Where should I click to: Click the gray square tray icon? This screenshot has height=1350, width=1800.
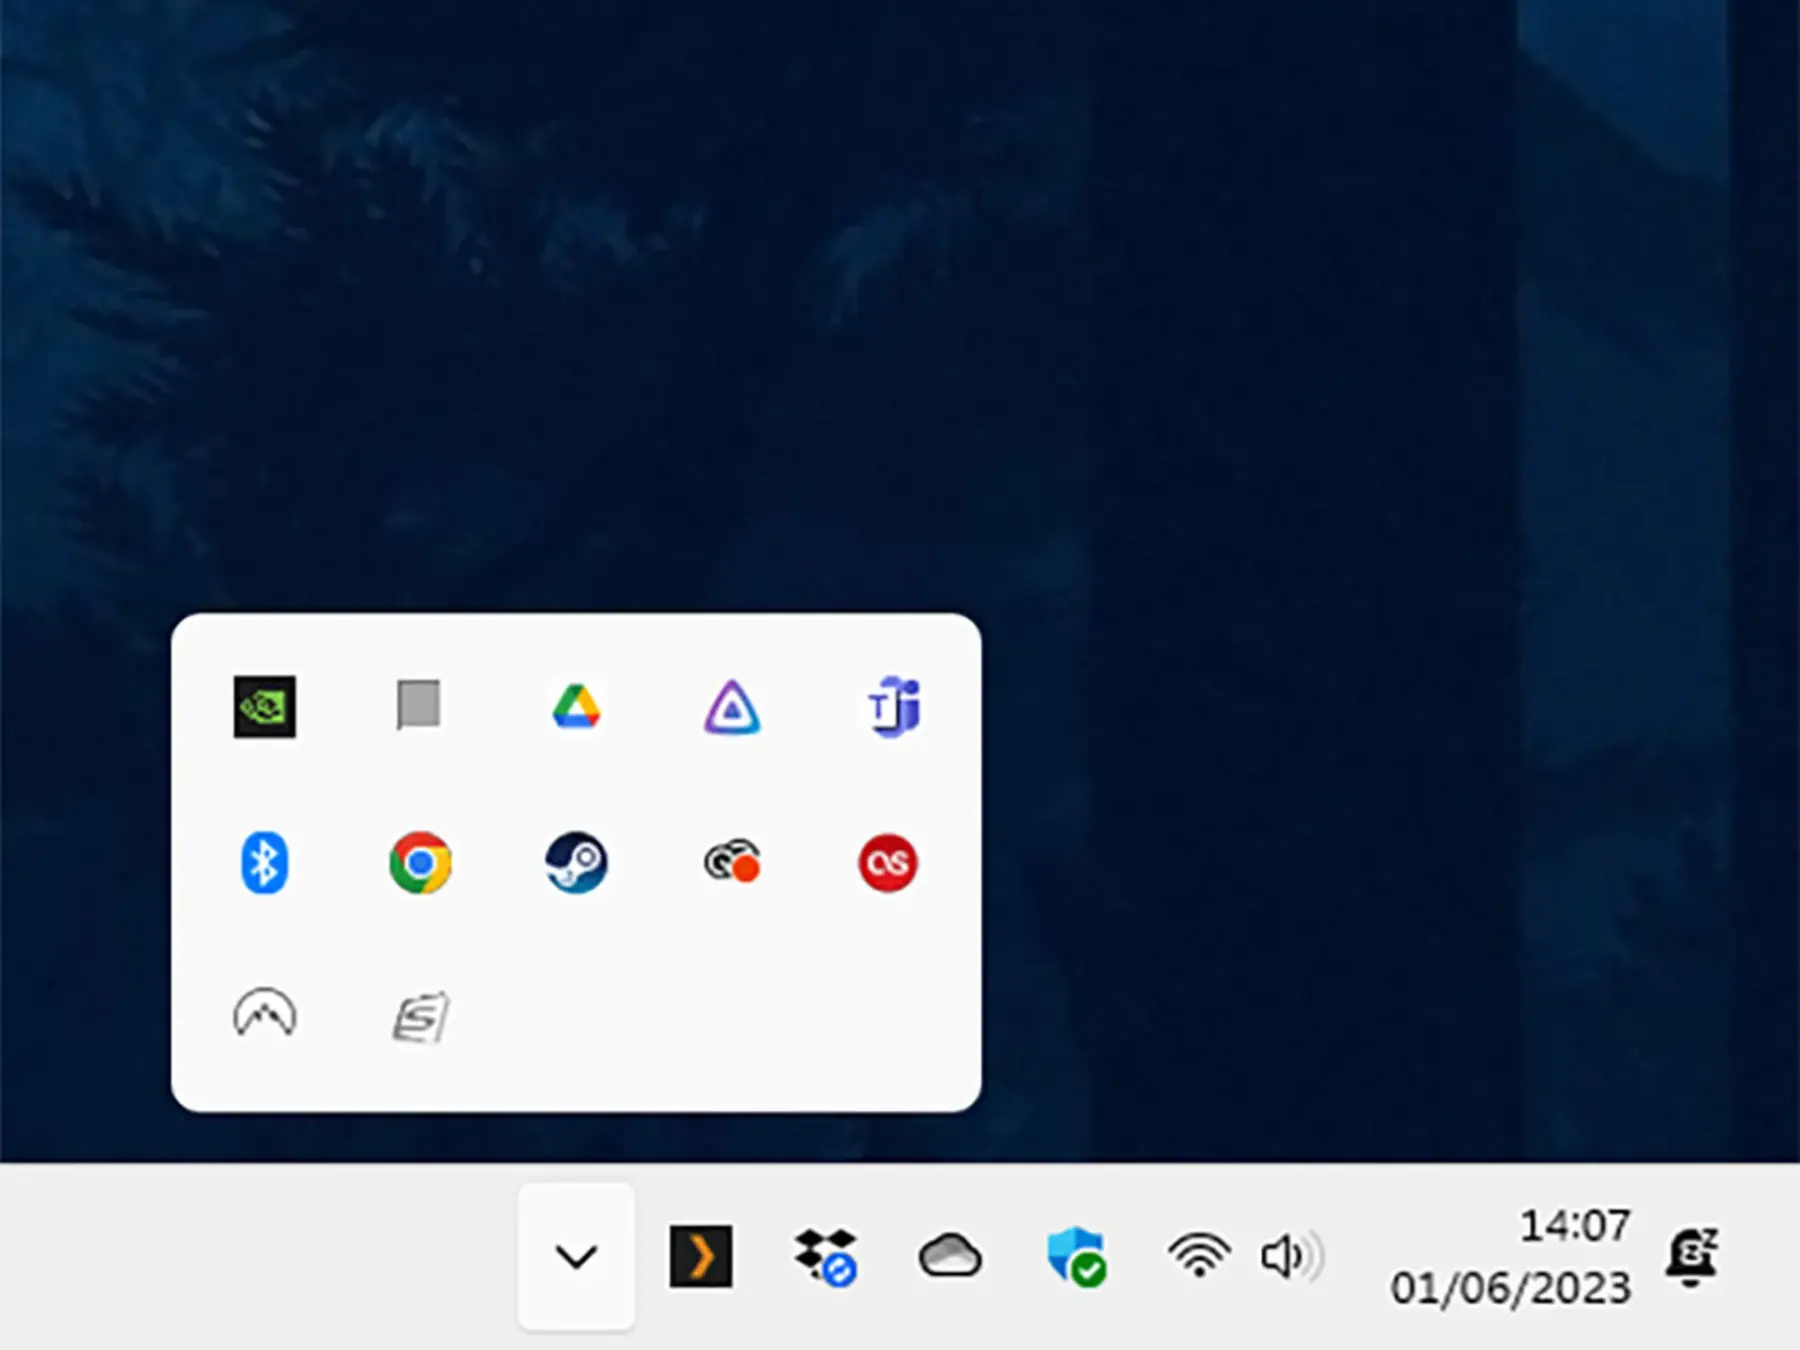pos(418,705)
